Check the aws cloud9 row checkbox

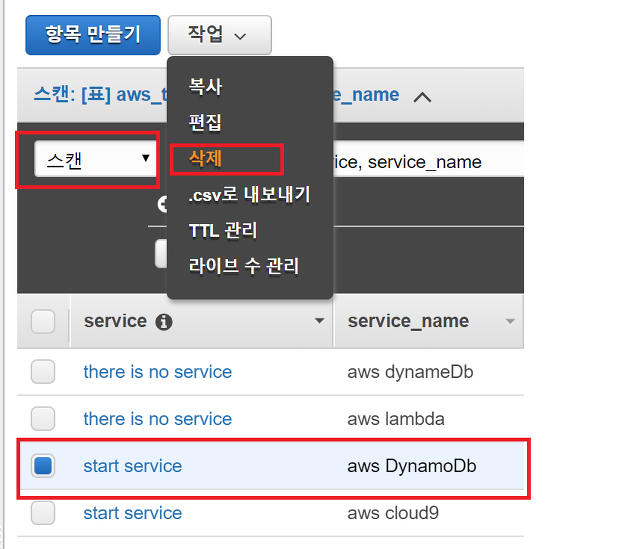coord(43,513)
